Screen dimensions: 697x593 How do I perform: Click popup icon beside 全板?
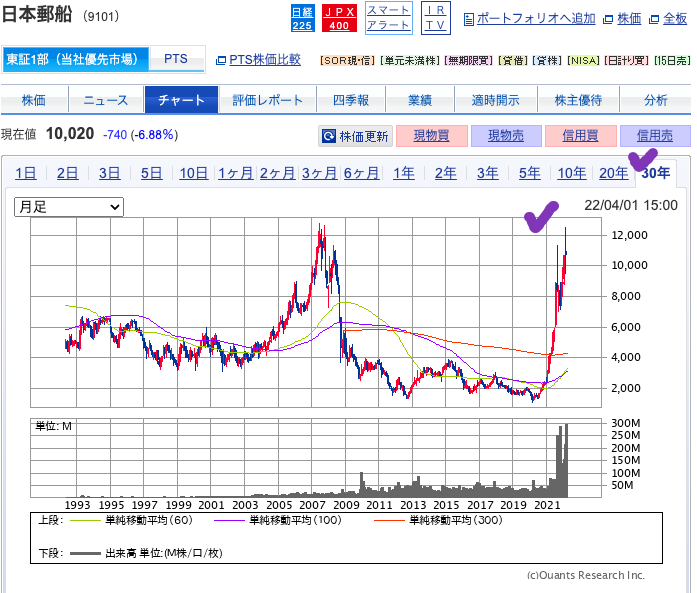653,19
